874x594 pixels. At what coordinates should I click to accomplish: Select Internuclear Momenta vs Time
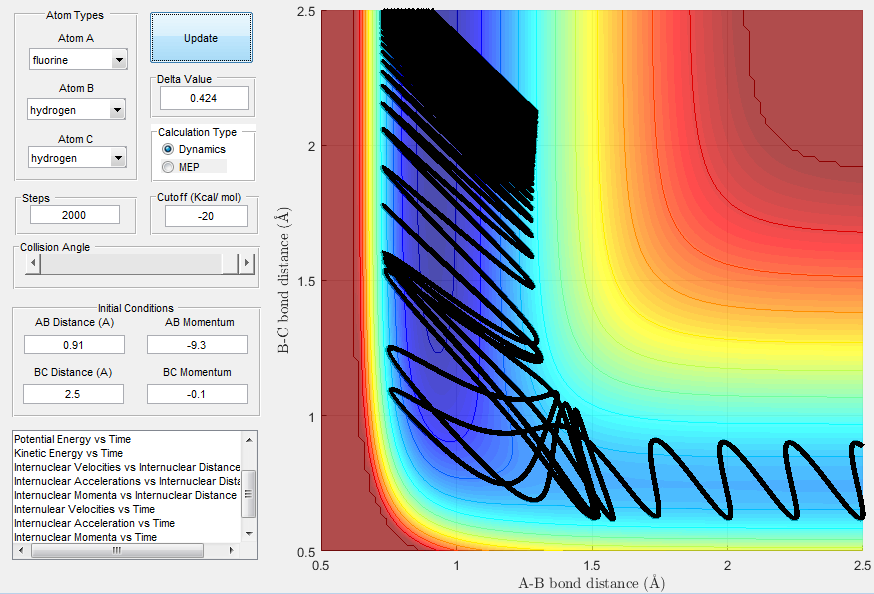[x=85, y=537]
